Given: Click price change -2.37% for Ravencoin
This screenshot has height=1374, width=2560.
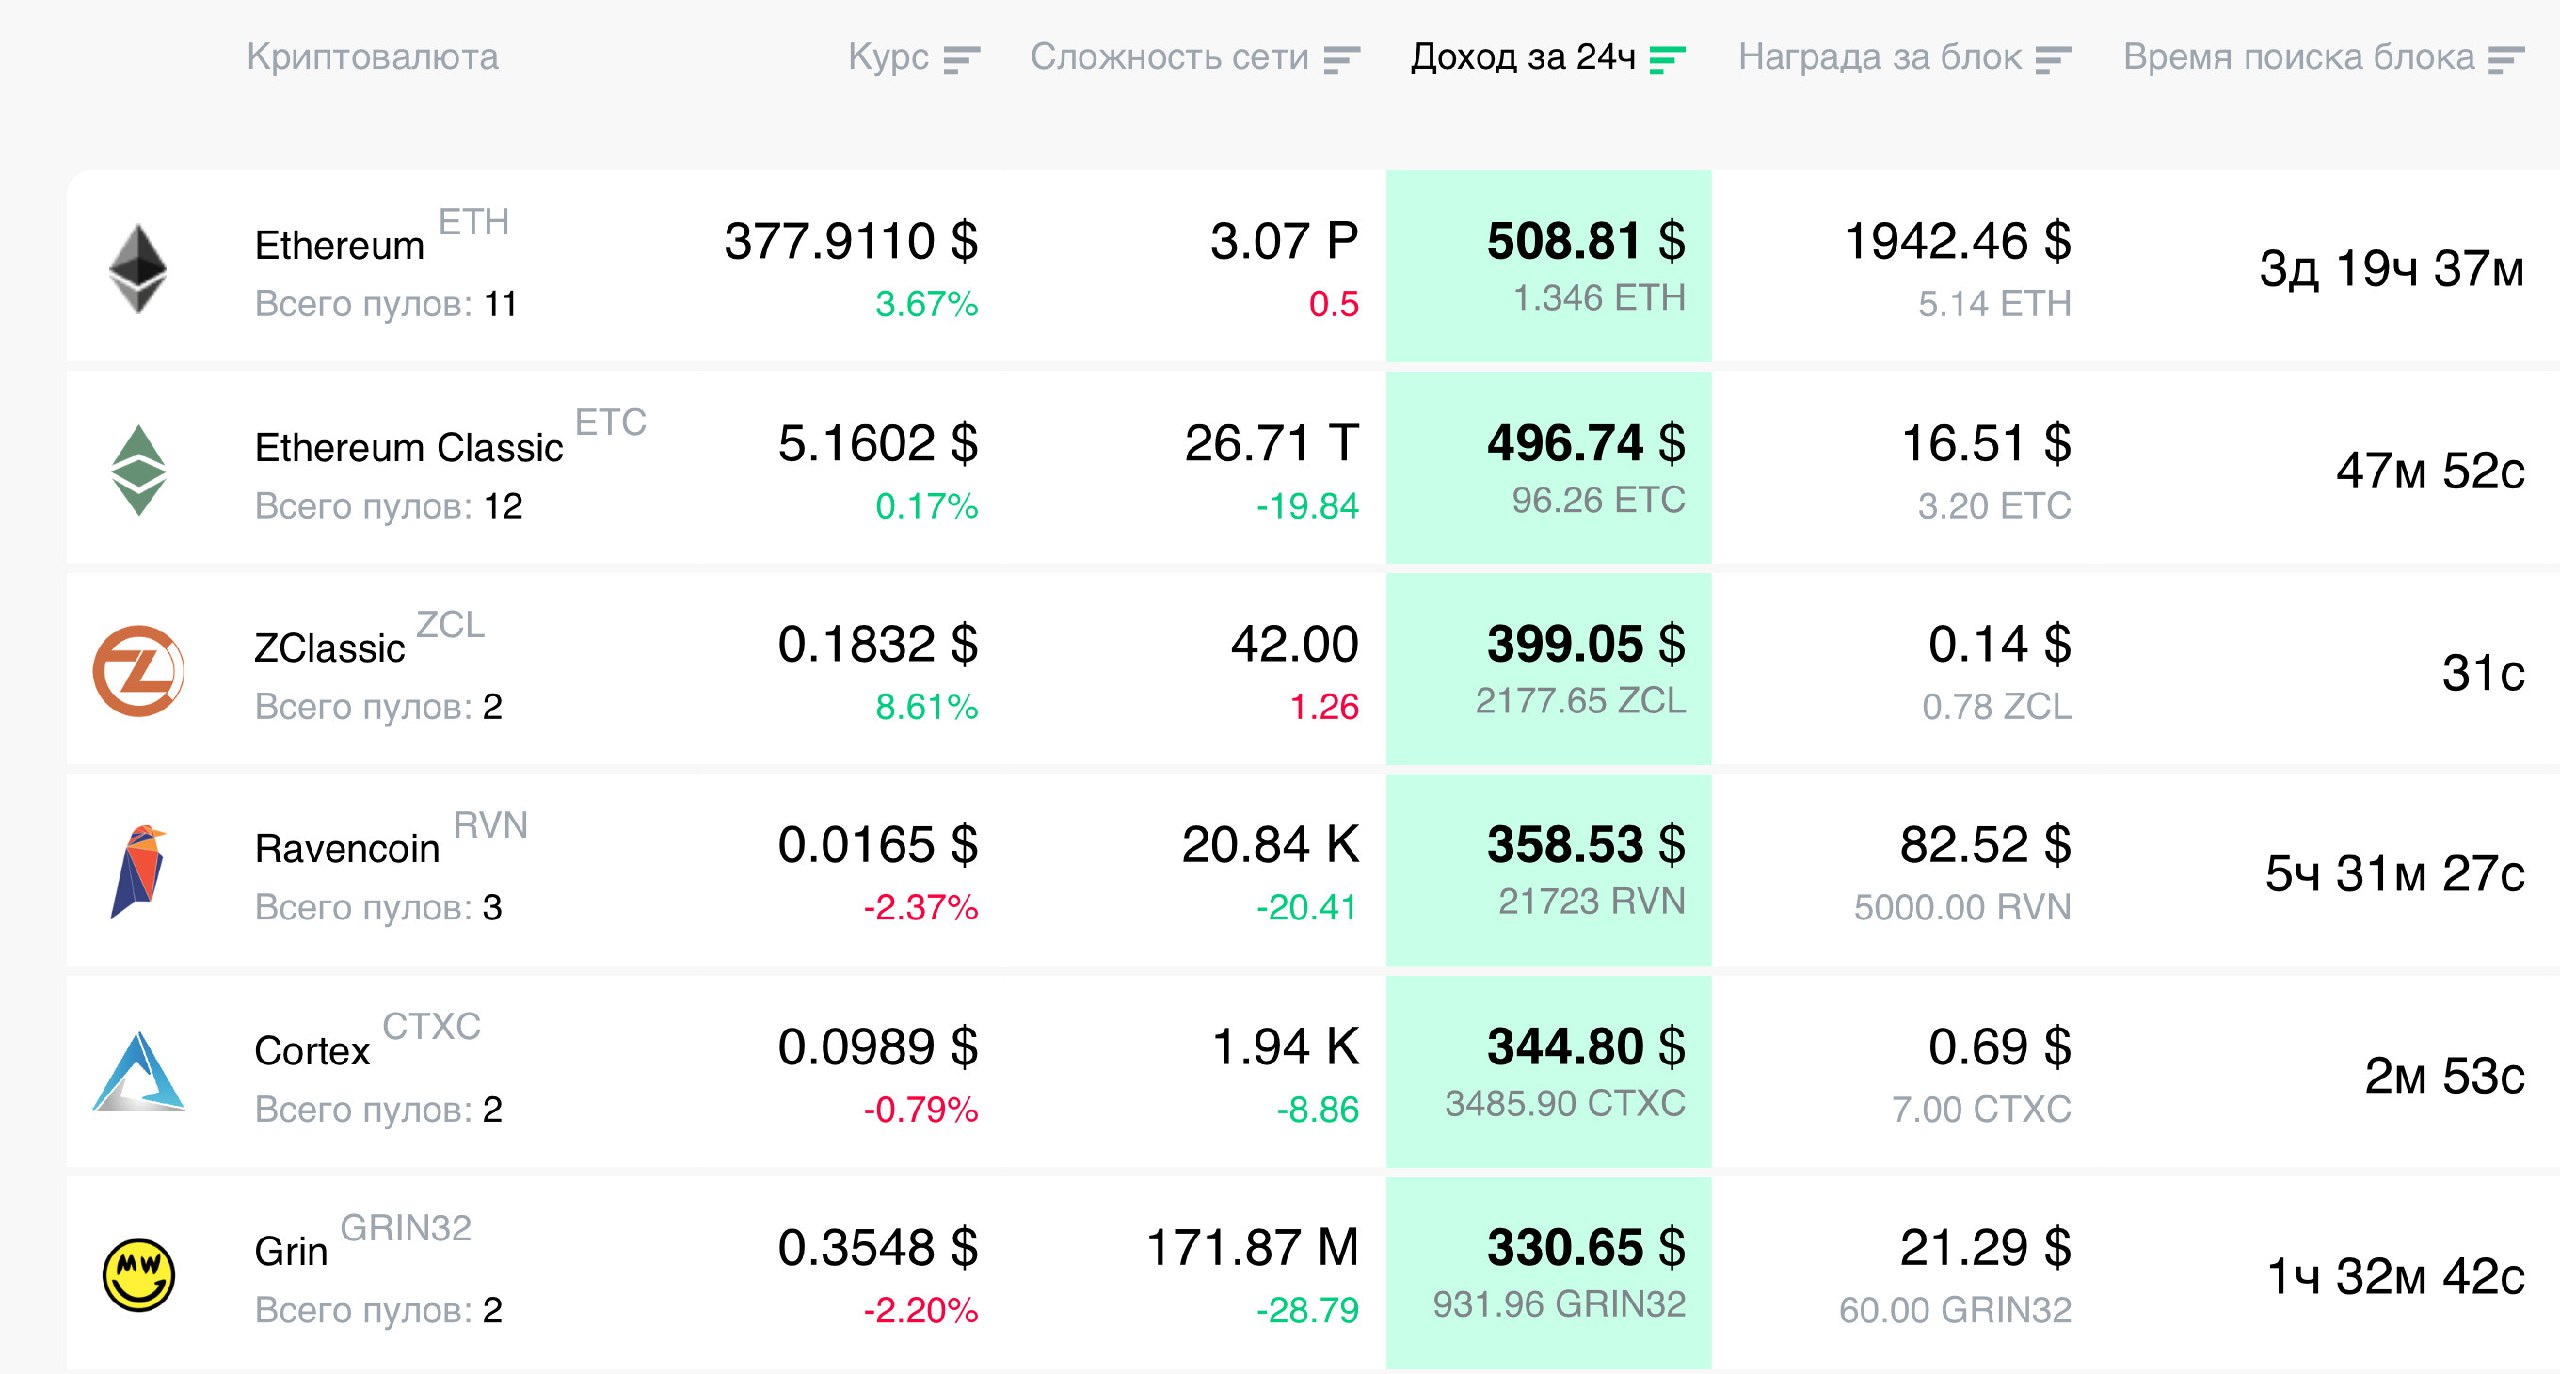Looking at the screenshot, I should (921, 908).
